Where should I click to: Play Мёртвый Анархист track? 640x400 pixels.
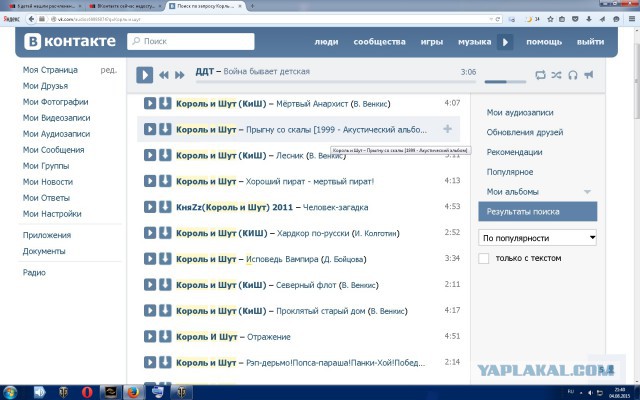click(150, 103)
